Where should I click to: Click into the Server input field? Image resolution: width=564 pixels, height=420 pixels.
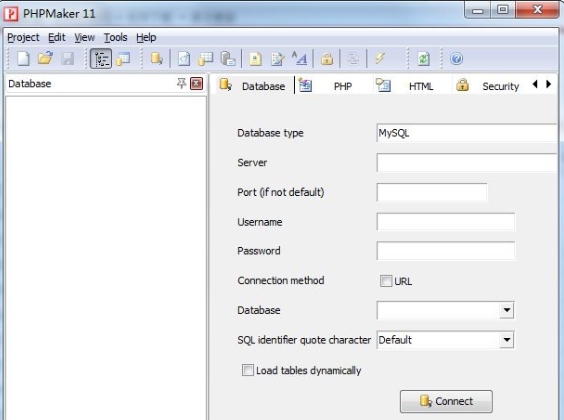467,163
